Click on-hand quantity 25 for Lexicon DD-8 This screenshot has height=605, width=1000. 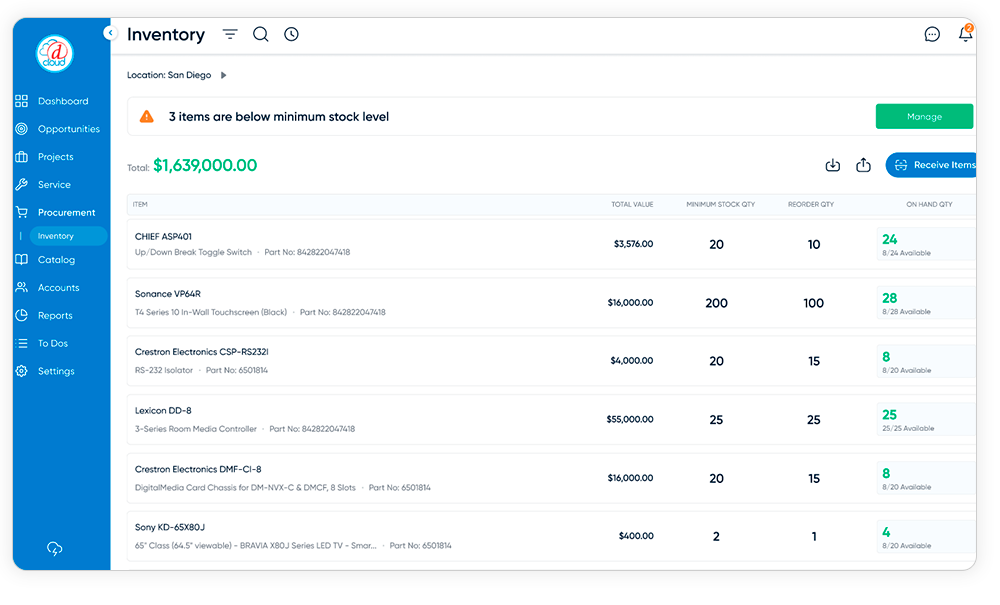click(890, 415)
